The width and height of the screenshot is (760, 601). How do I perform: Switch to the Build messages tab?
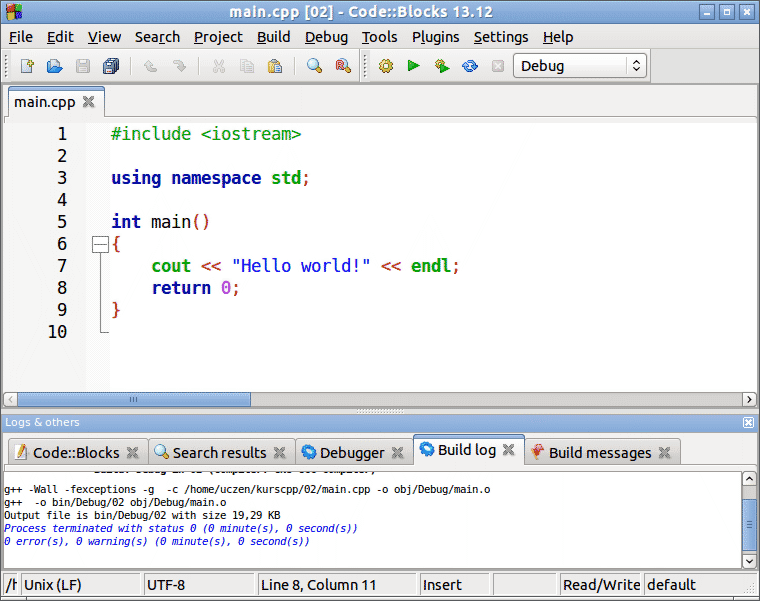(x=599, y=453)
